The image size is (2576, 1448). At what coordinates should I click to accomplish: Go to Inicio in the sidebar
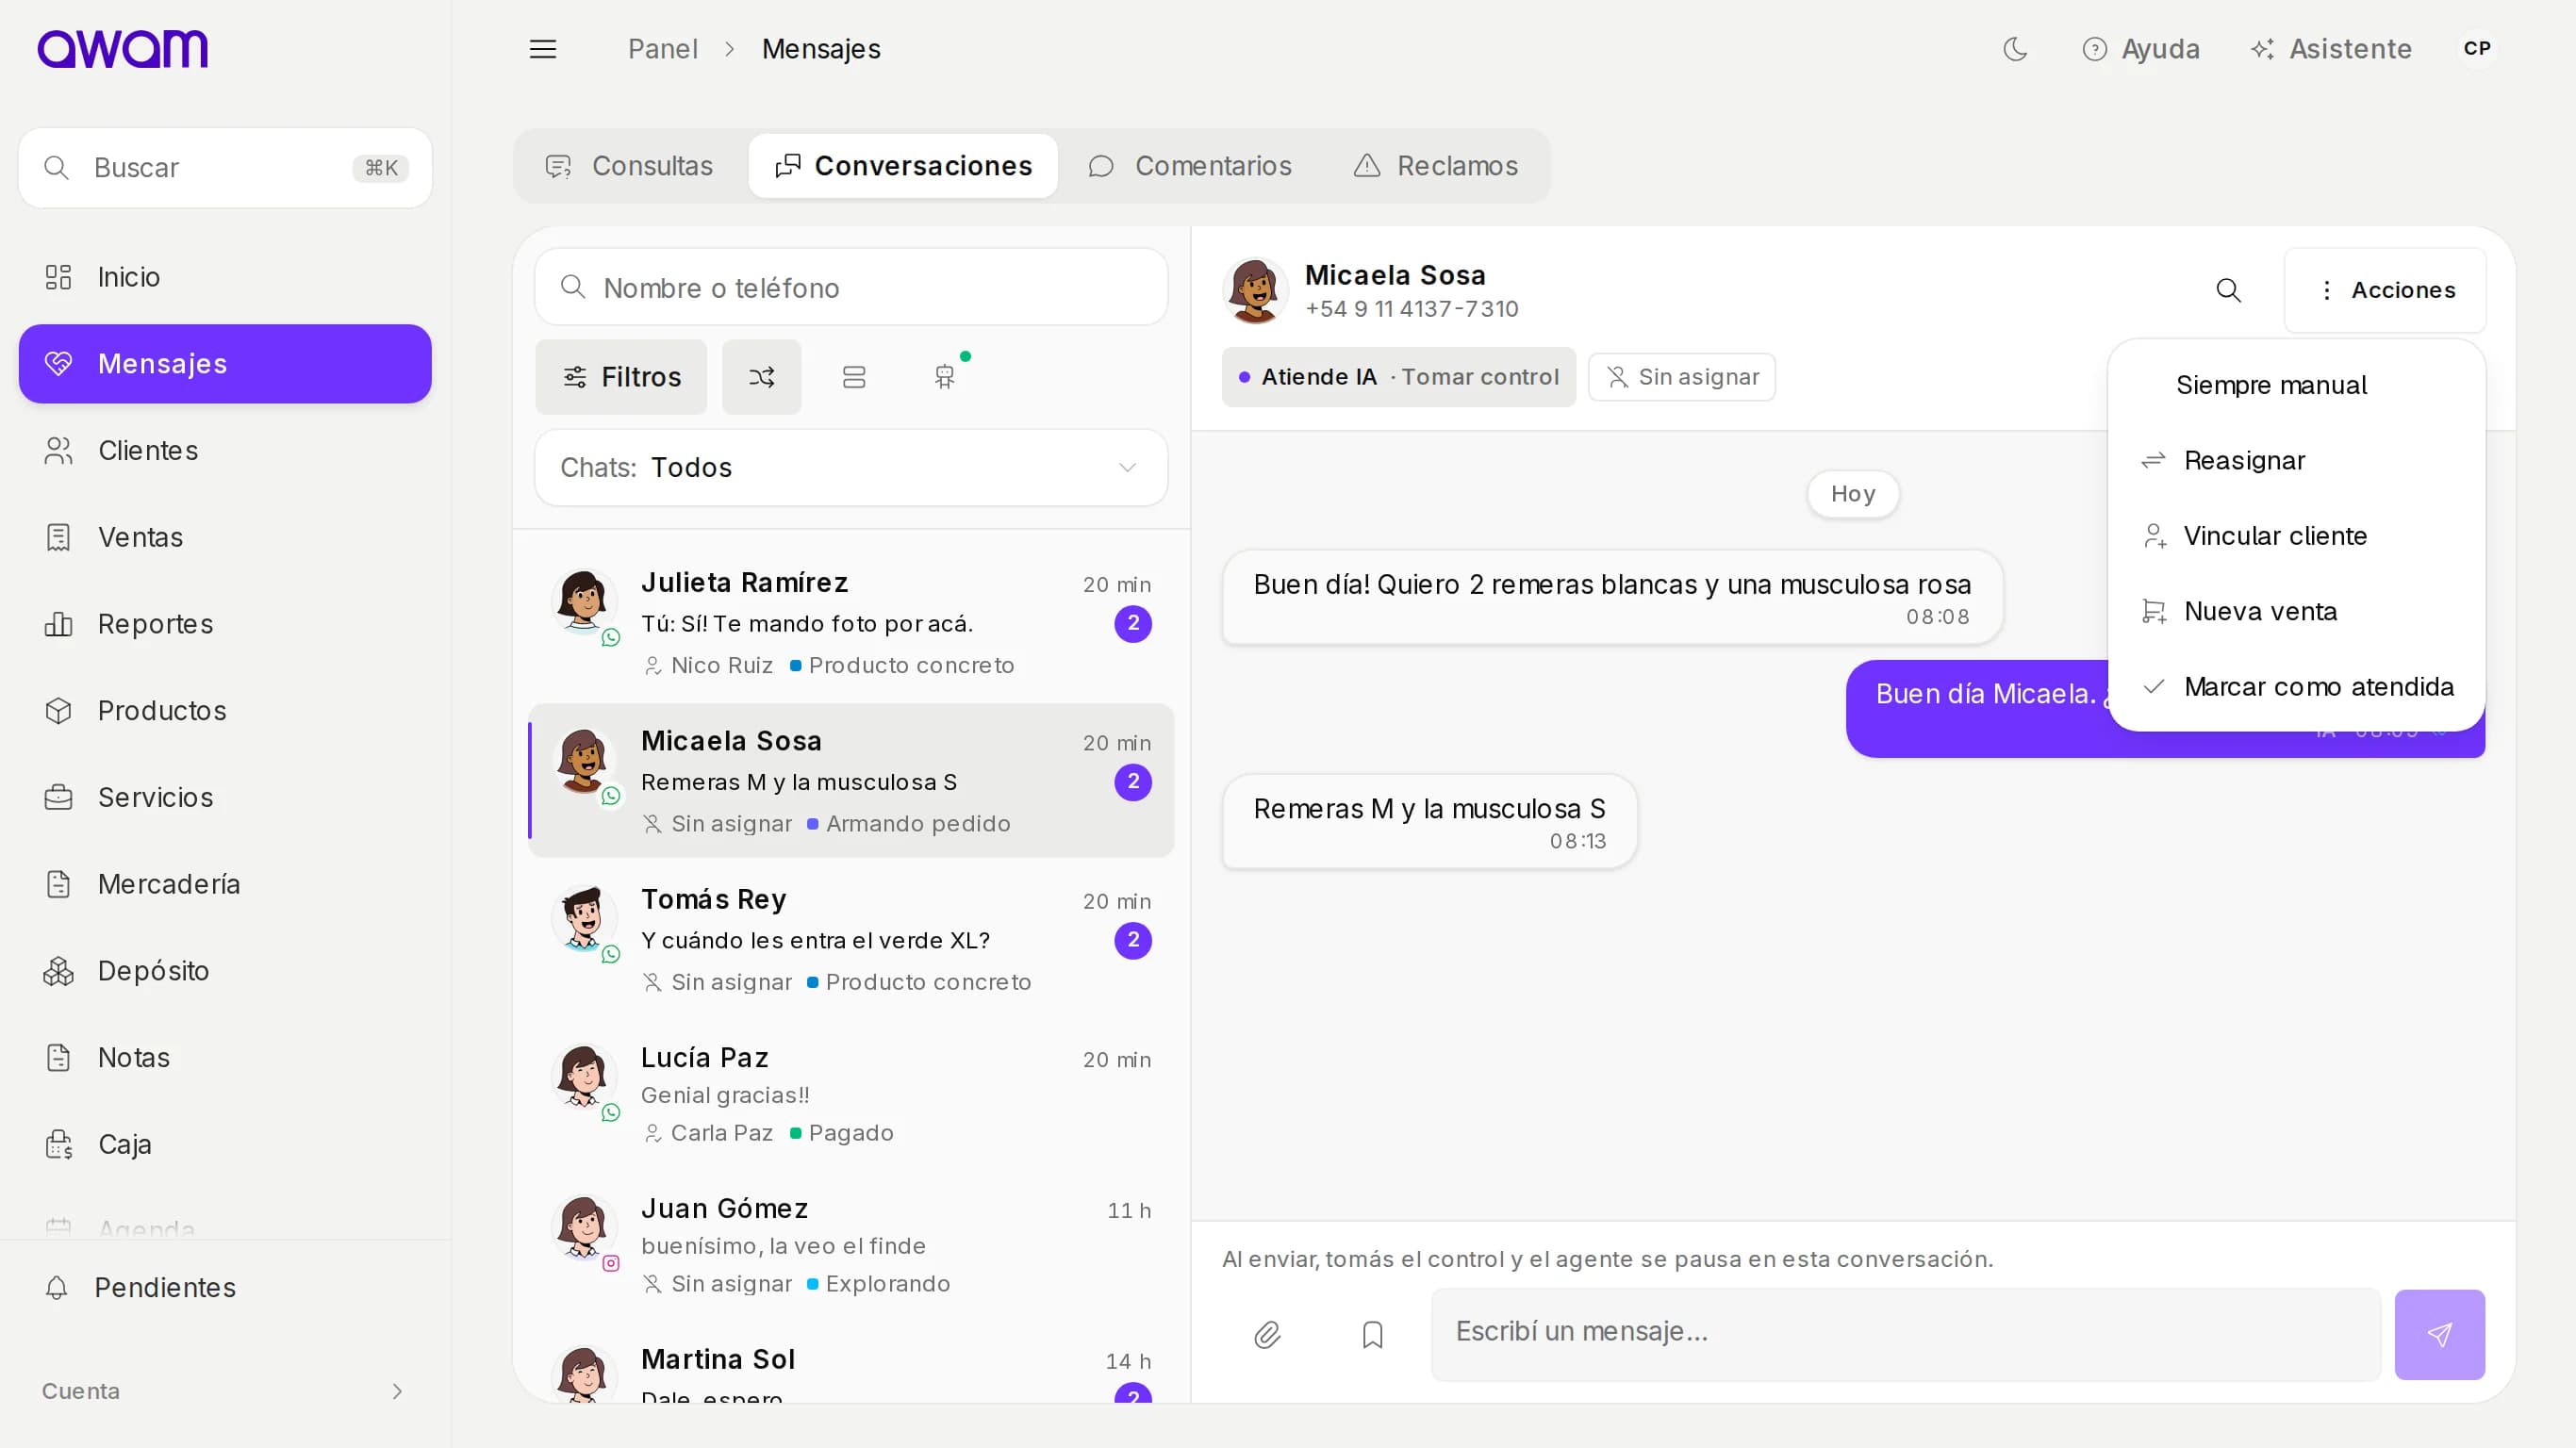[225, 277]
